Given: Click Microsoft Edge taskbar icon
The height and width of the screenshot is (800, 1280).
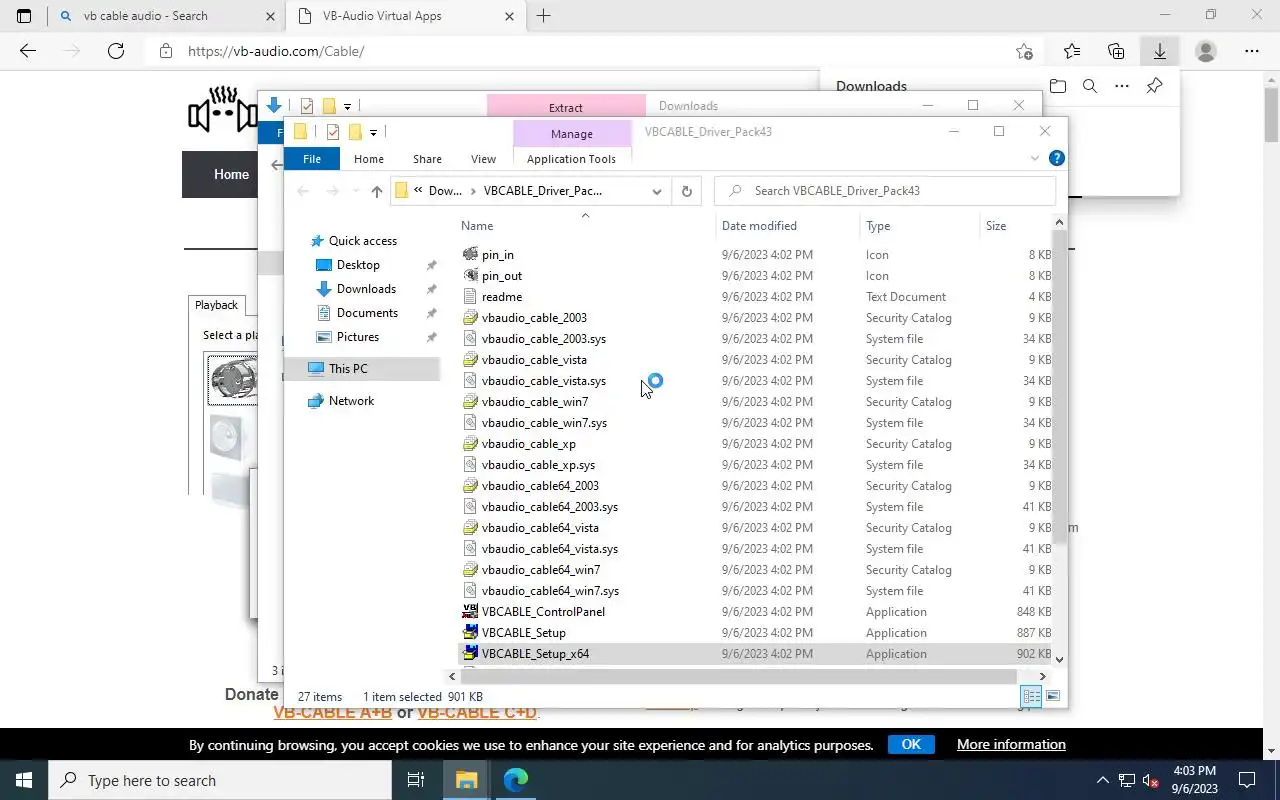Looking at the screenshot, I should [515, 780].
